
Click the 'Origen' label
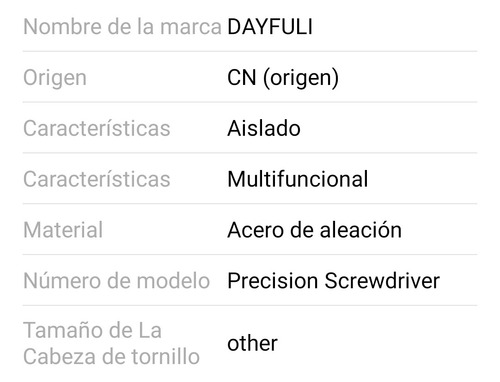55,79
